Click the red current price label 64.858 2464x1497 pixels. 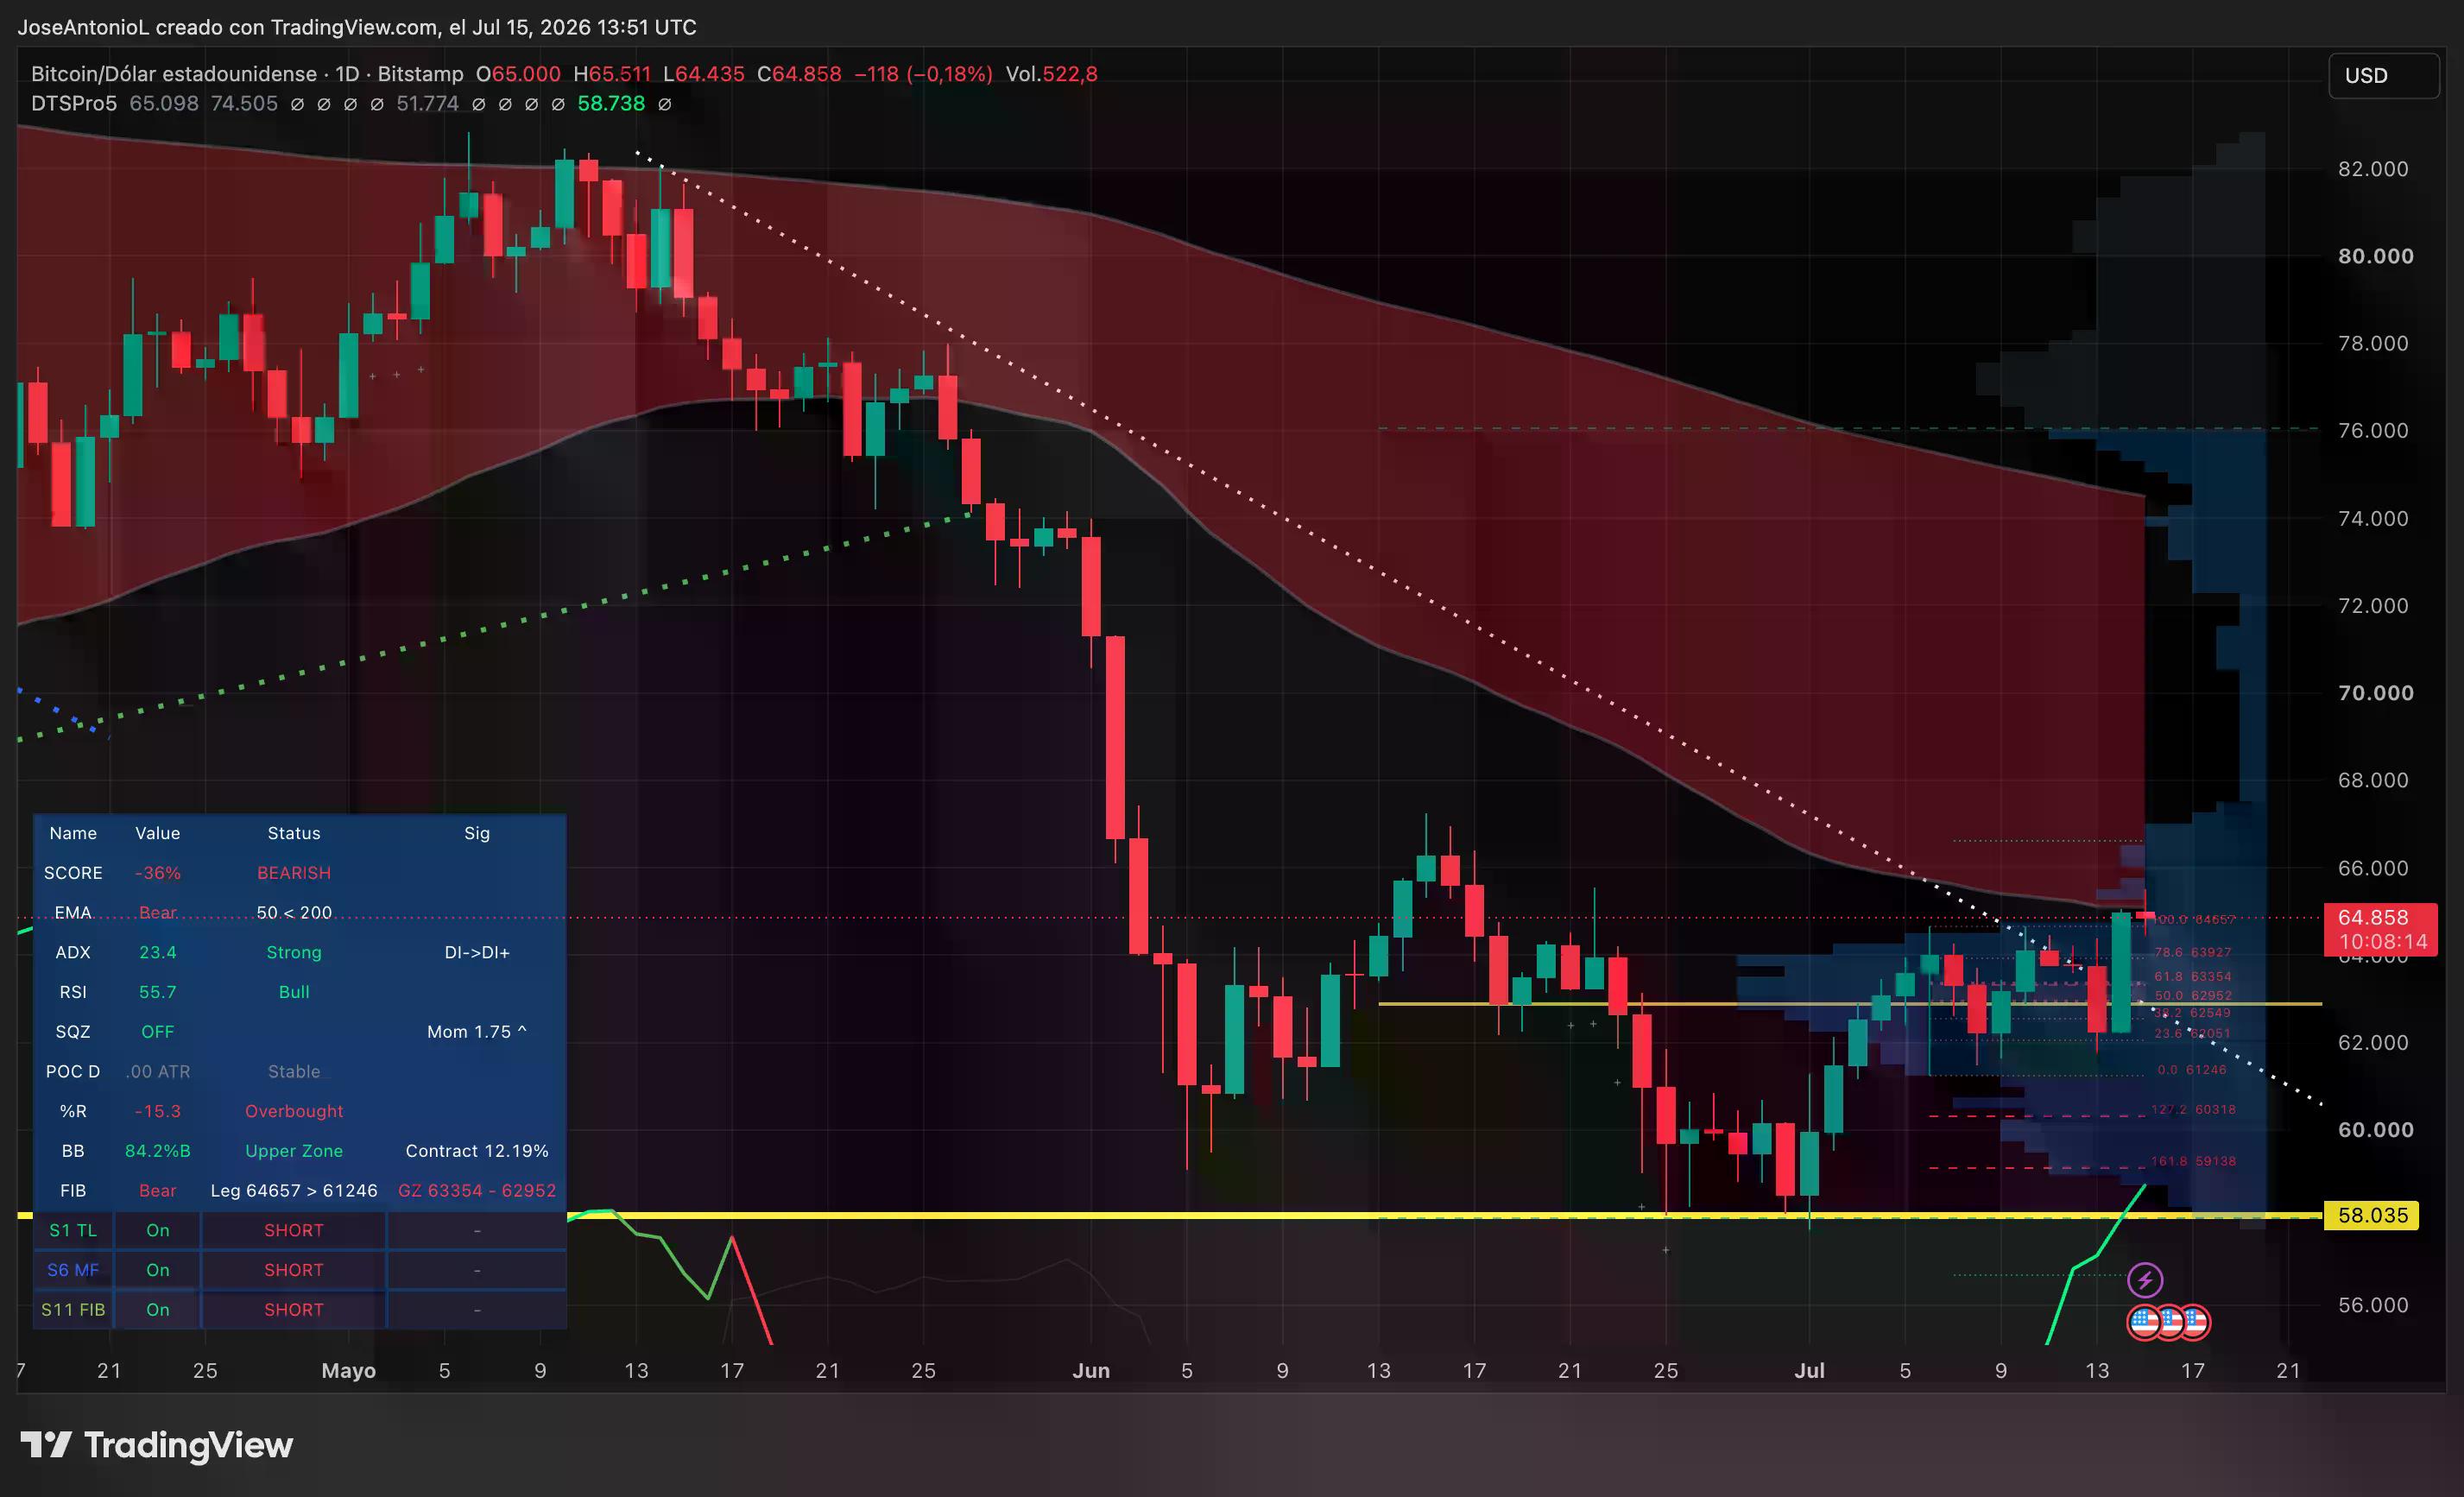2373,918
